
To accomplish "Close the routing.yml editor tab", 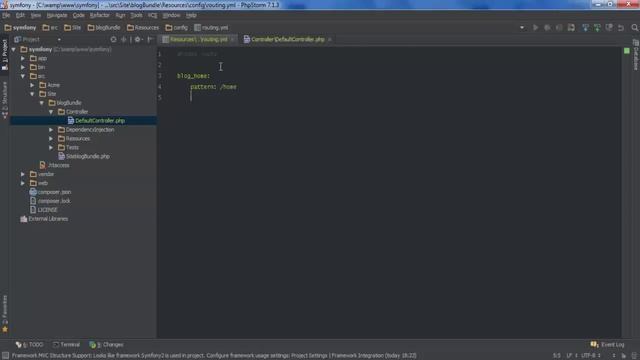I will tap(233, 40).
